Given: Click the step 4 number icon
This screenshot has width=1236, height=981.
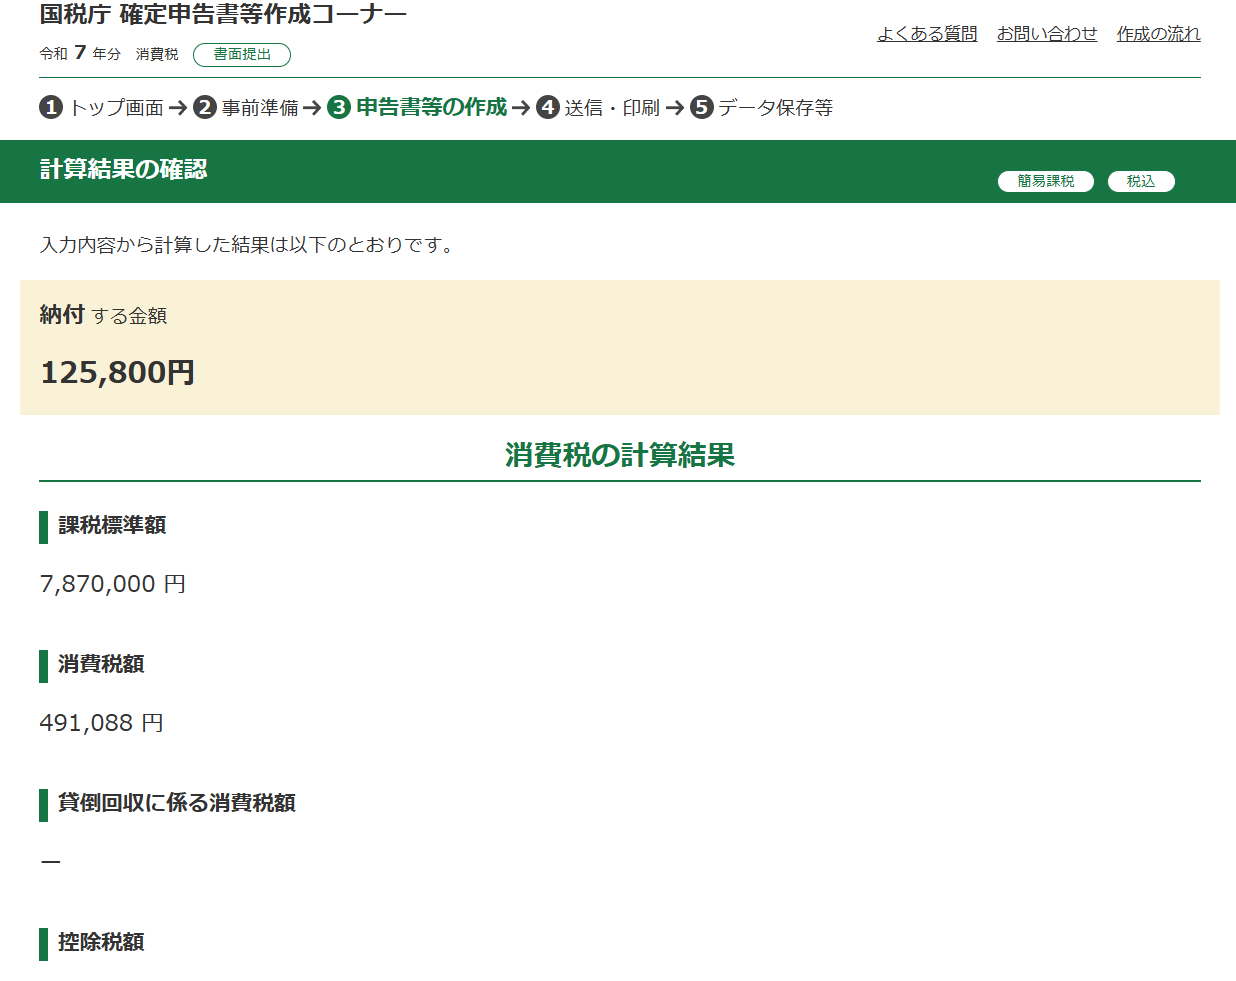Looking at the screenshot, I should pyautogui.click(x=548, y=107).
